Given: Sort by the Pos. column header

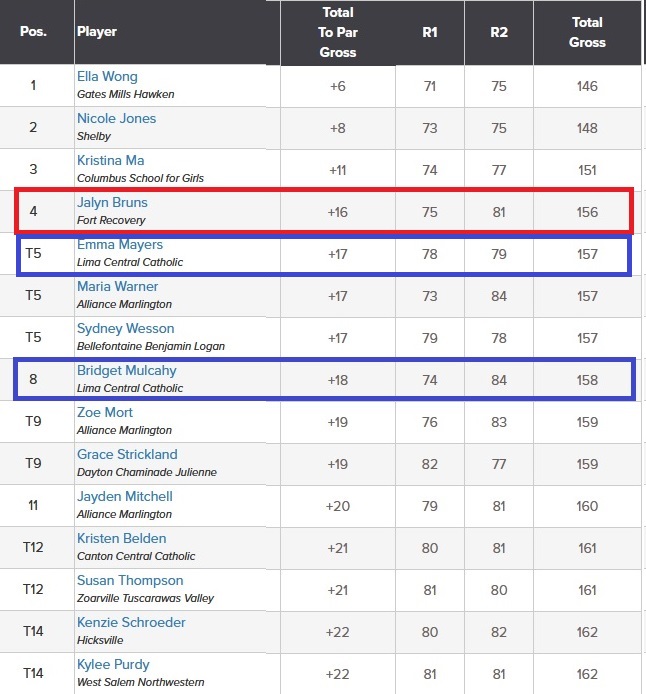Looking at the screenshot, I should [33, 31].
